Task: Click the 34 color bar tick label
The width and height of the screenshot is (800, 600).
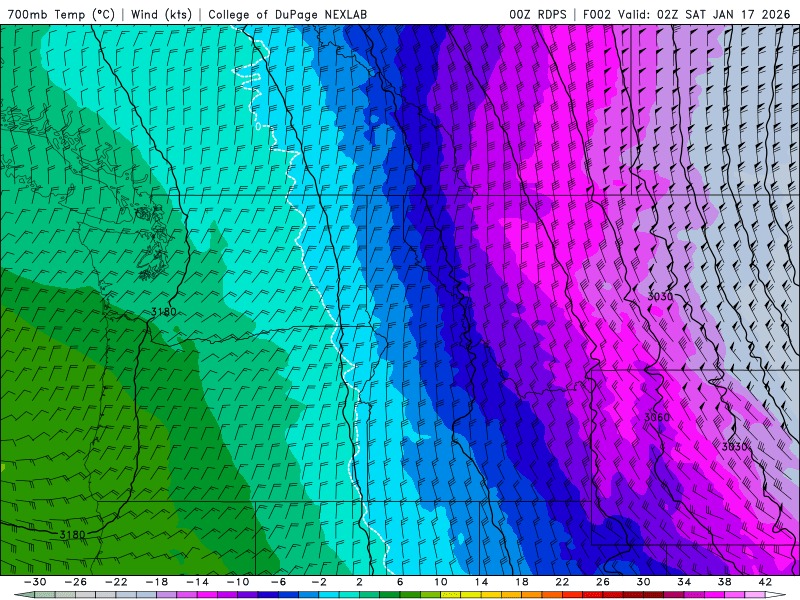Action: coord(684,582)
